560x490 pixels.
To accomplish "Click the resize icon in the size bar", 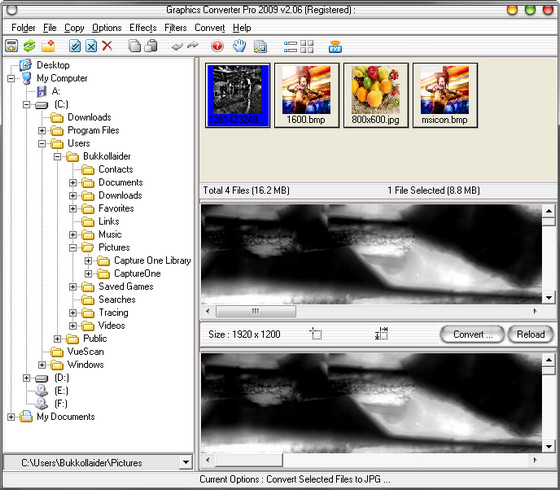I will pos(381,334).
